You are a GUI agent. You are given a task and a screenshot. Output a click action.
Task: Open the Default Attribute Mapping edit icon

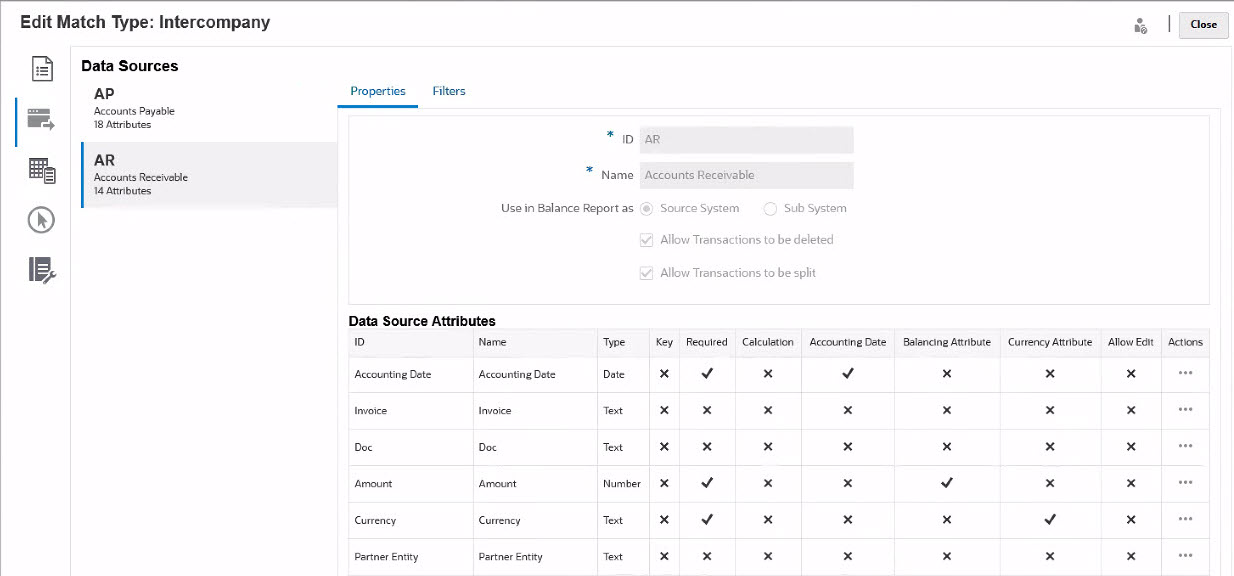coord(41,270)
